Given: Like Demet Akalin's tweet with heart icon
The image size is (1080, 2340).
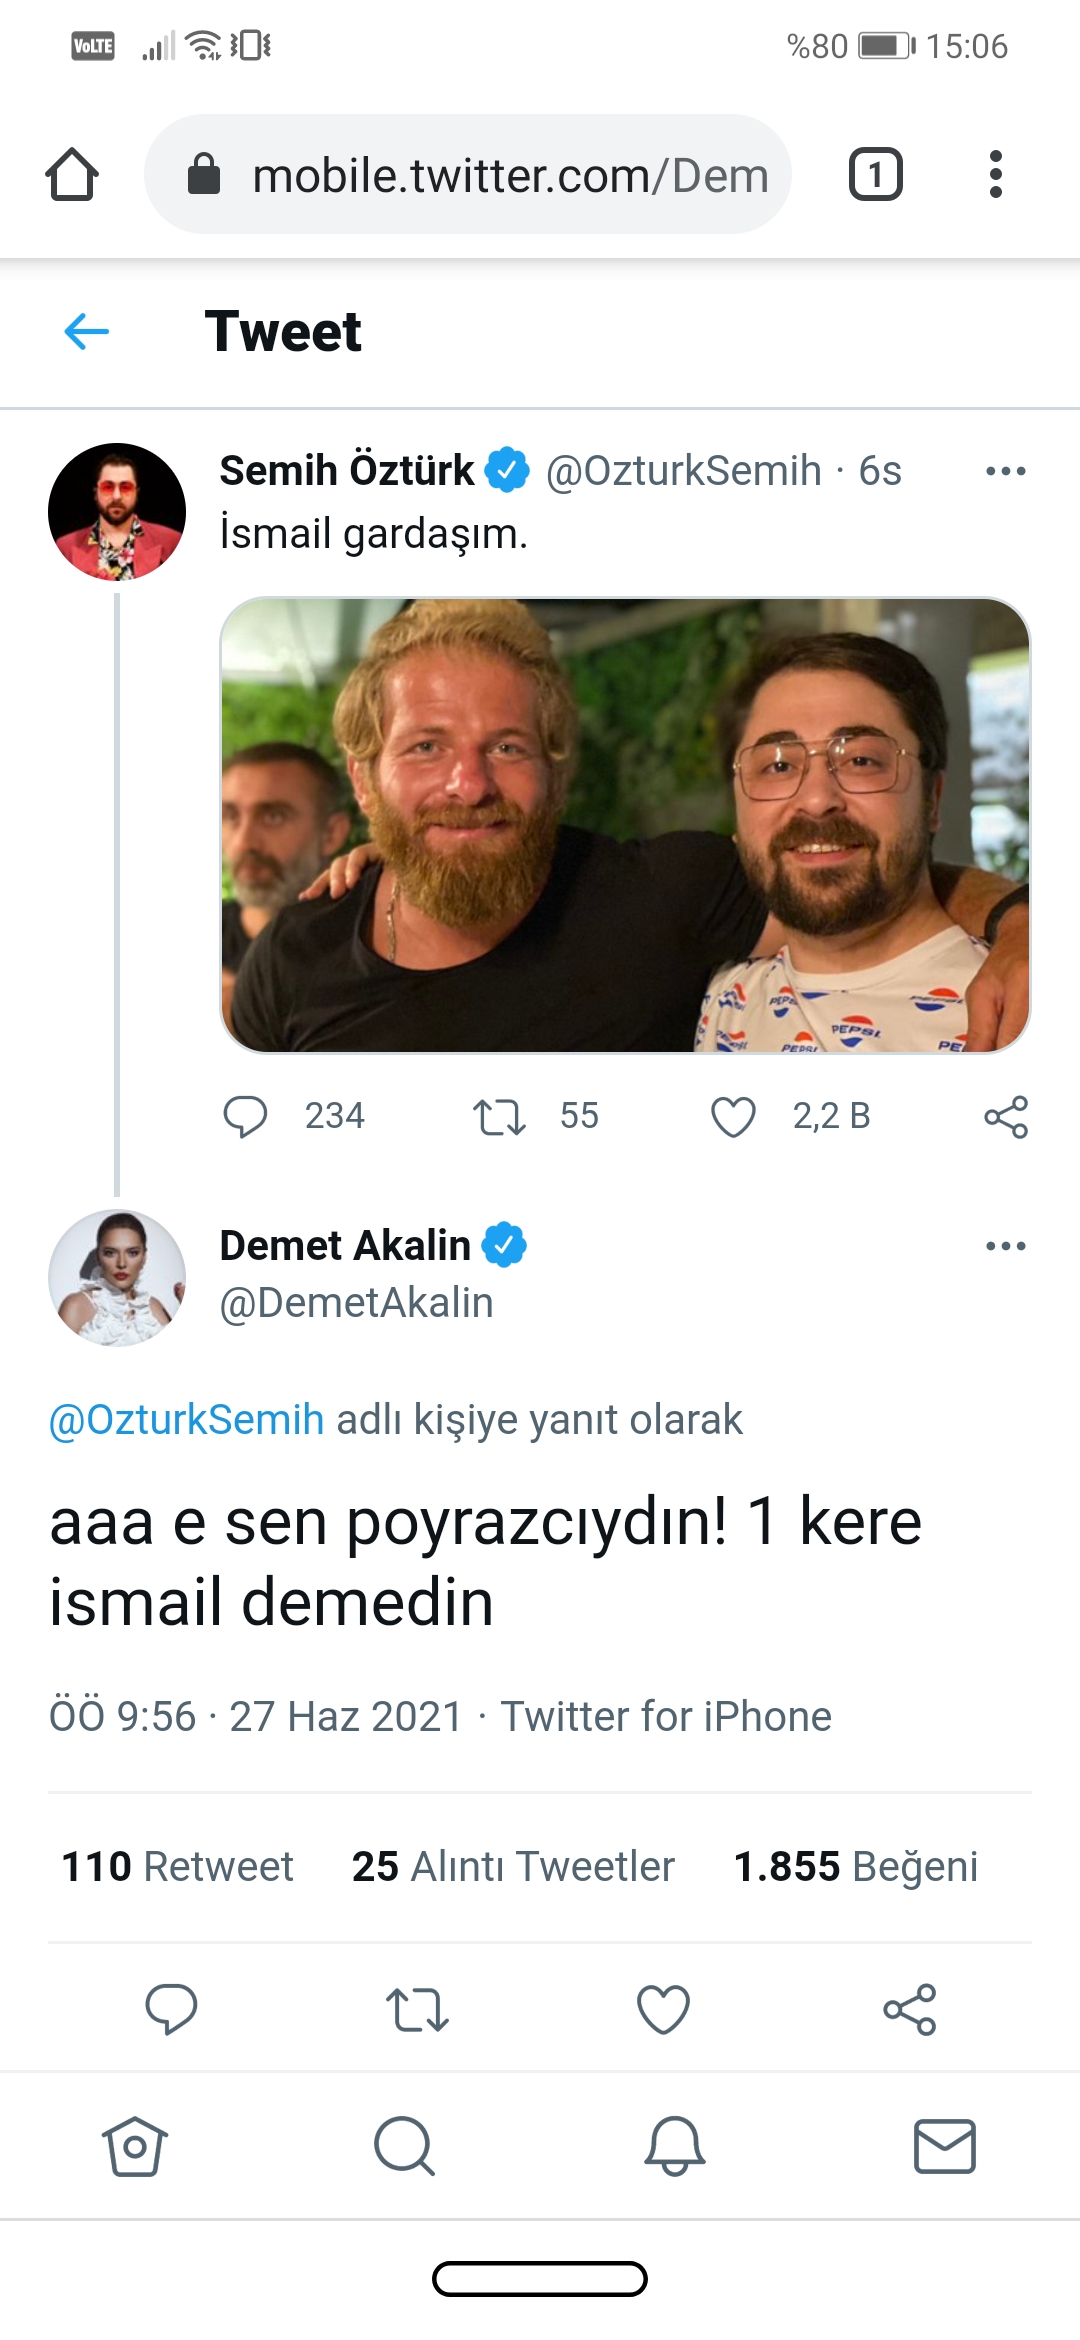Looking at the screenshot, I should (x=664, y=2009).
